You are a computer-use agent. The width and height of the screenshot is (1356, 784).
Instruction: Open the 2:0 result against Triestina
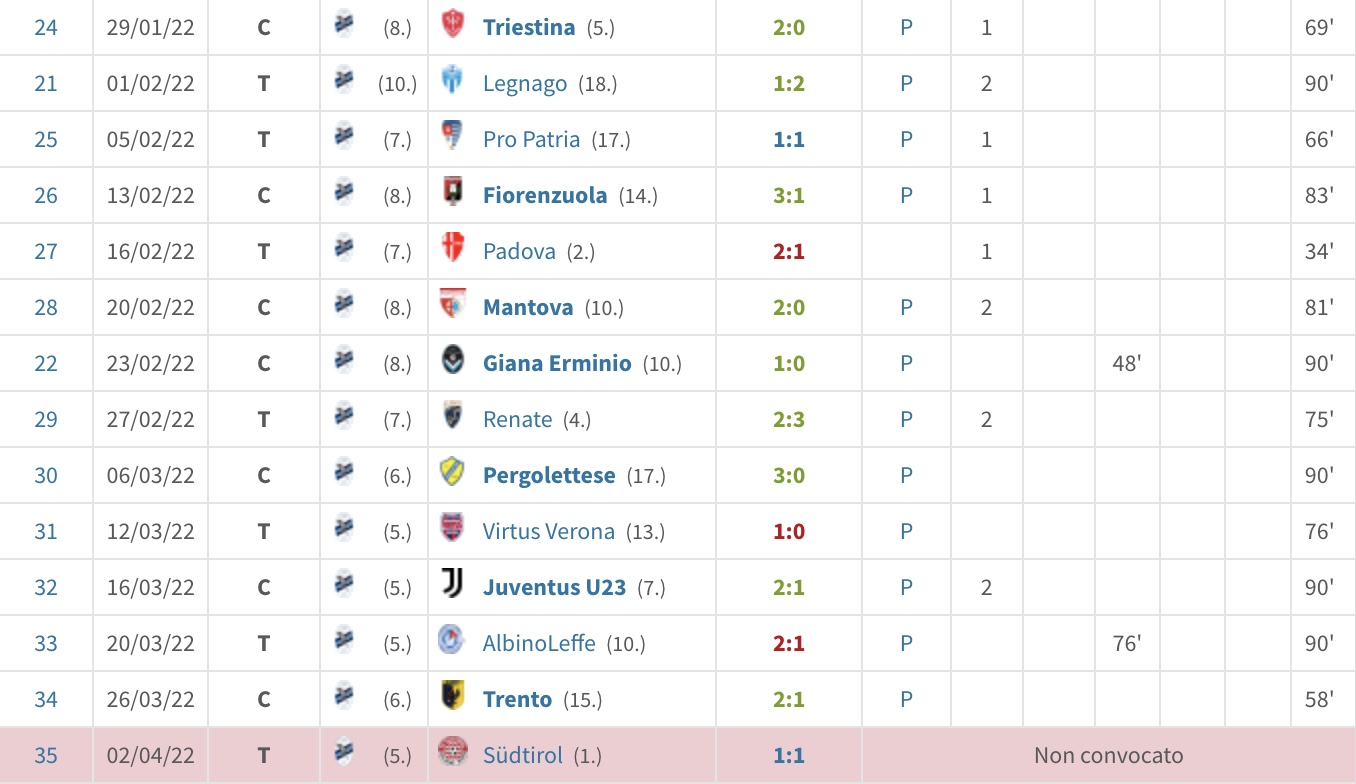click(788, 27)
